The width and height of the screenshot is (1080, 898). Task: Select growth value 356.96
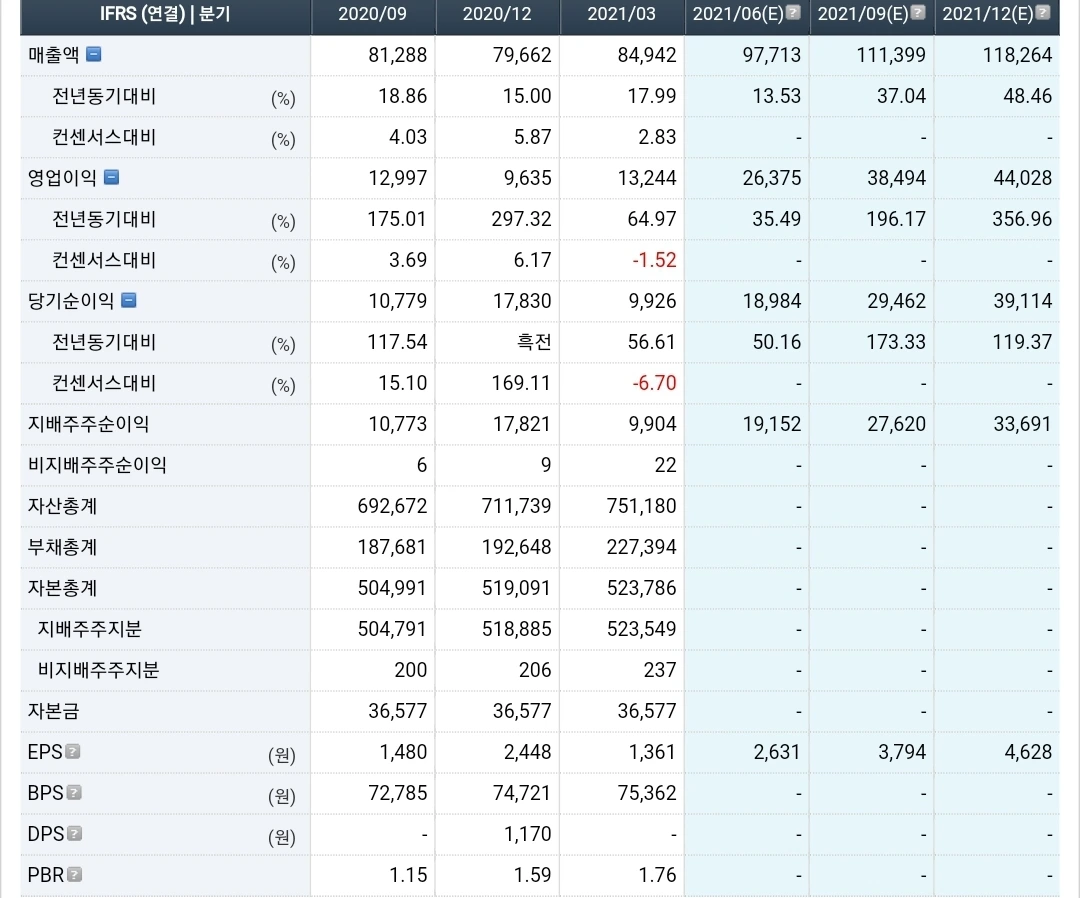click(1022, 219)
